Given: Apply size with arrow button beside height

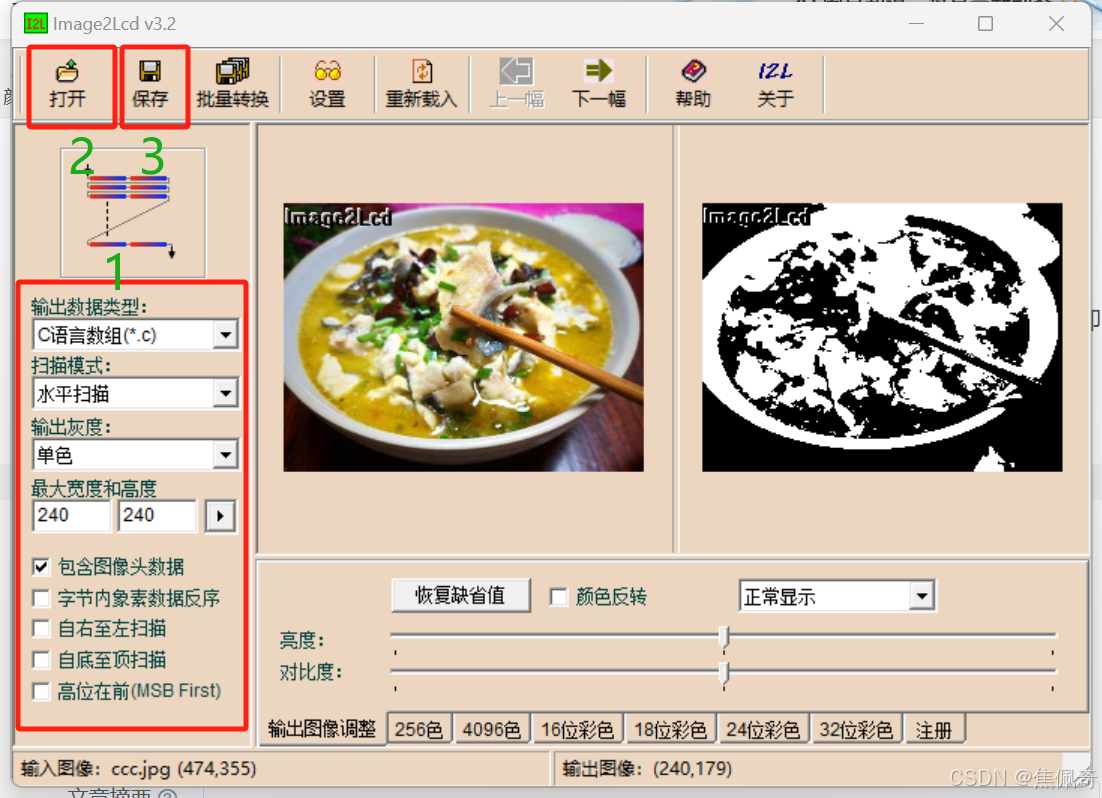Looking at the screenshot, I should 220,516.
